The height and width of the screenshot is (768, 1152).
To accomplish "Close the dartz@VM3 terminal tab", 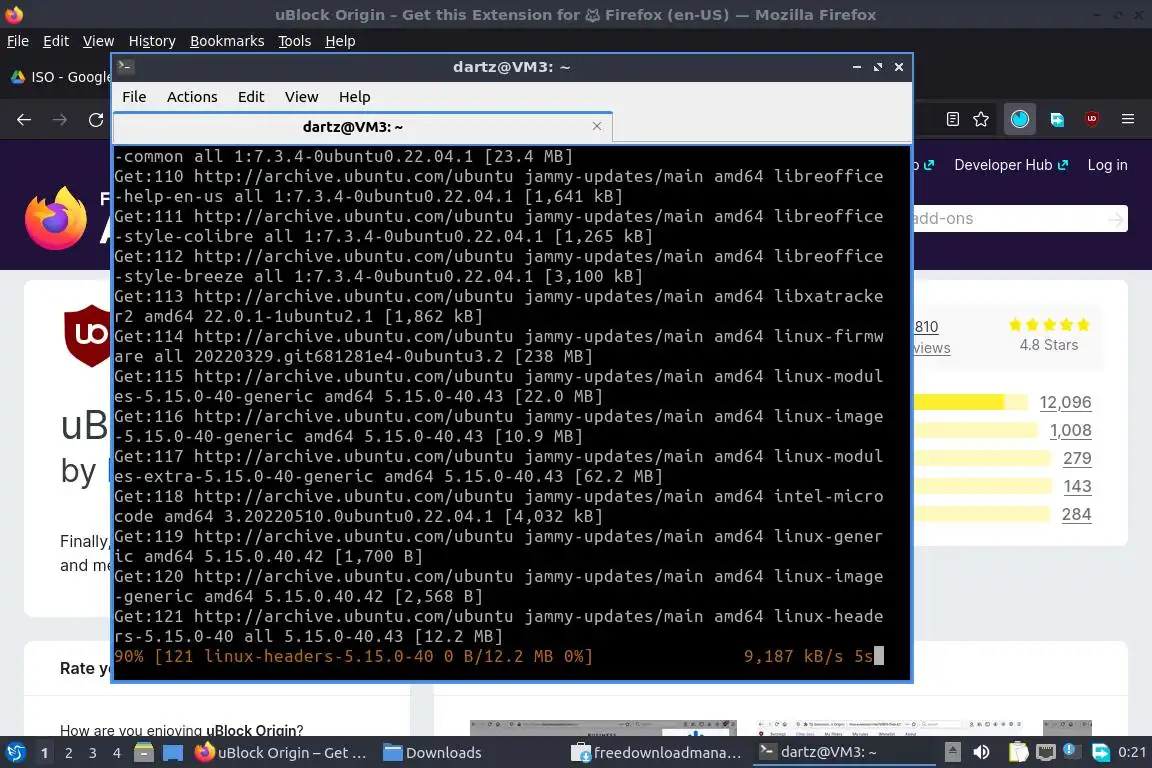I will pyautogui.click(x=597, y=126).
